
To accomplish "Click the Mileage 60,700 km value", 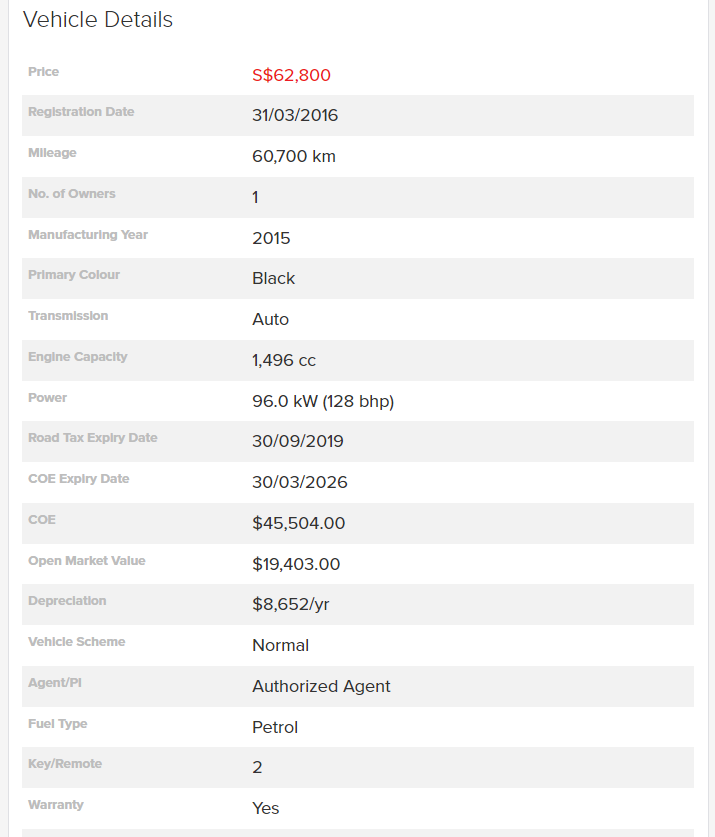I will tap(294, 156).
